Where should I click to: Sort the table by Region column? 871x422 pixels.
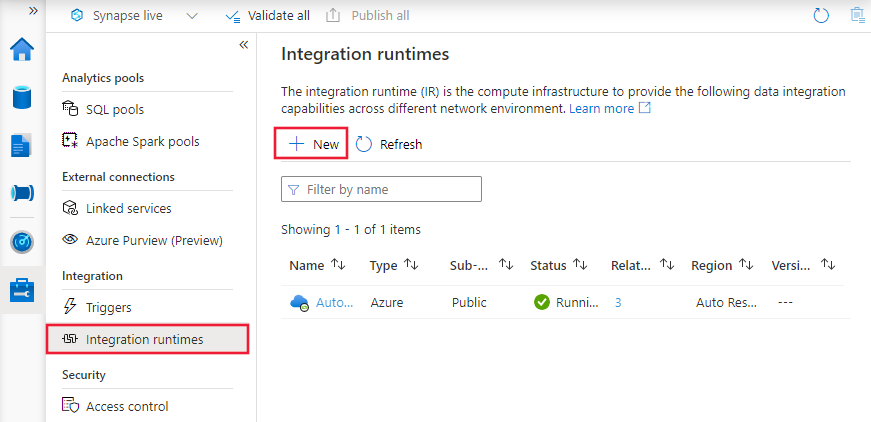746,265
